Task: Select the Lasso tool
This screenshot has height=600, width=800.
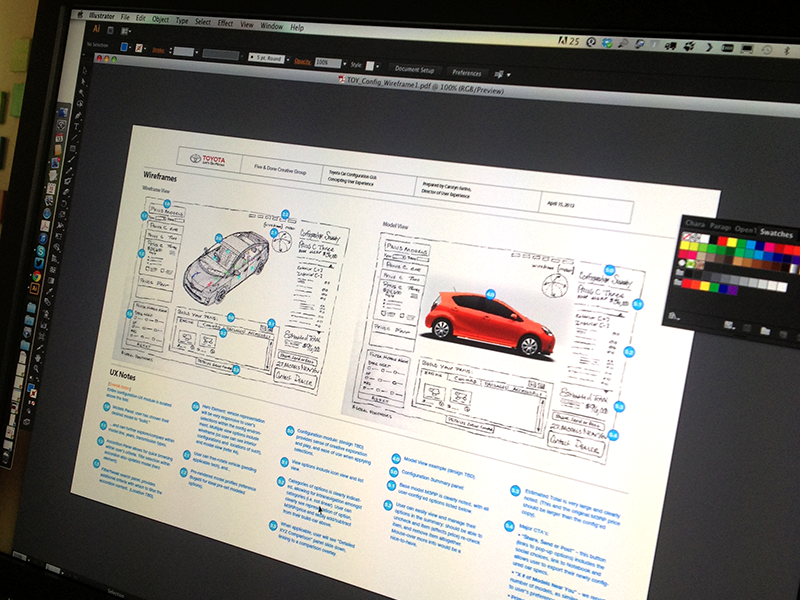Action: 80,103
